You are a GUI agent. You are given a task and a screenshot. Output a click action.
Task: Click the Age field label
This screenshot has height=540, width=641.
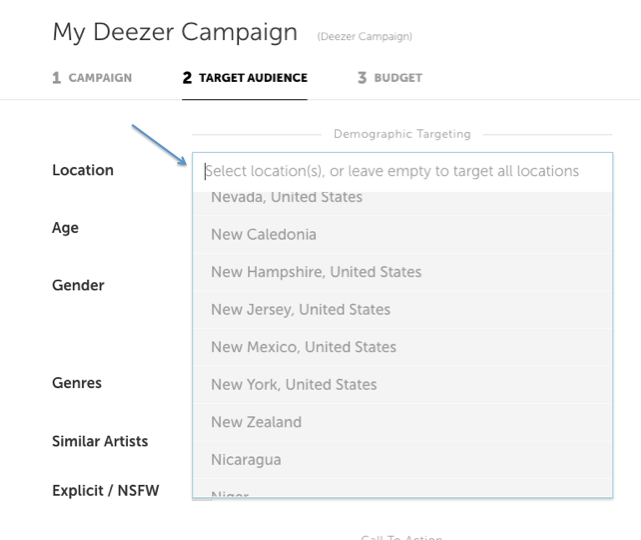pos(65,228)
